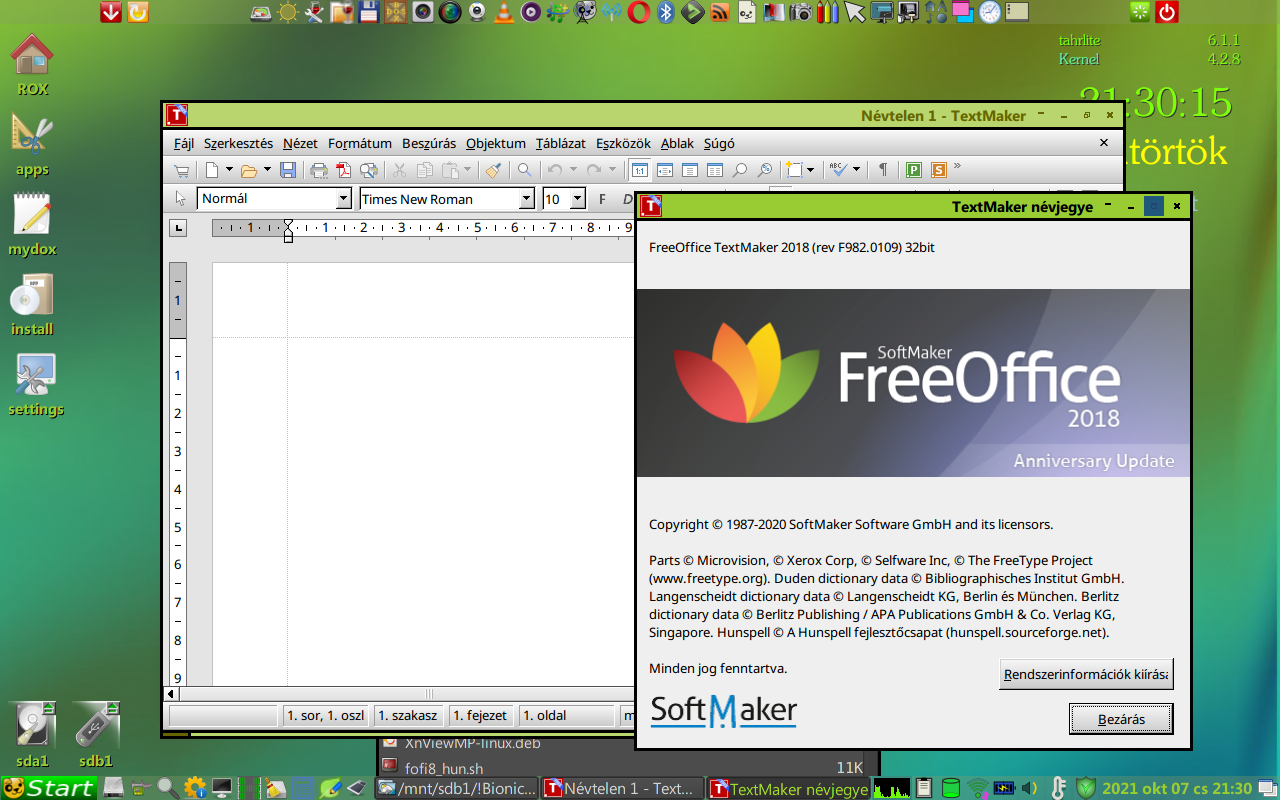Open dropdown arrow next to Paste icon
1280x800 pixels.
tap(466, 170)
